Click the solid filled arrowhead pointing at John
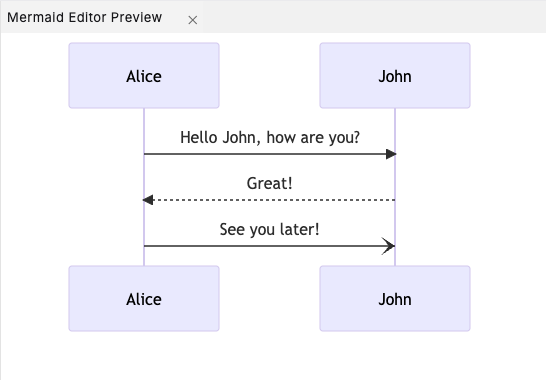 (x=391, y=154)
